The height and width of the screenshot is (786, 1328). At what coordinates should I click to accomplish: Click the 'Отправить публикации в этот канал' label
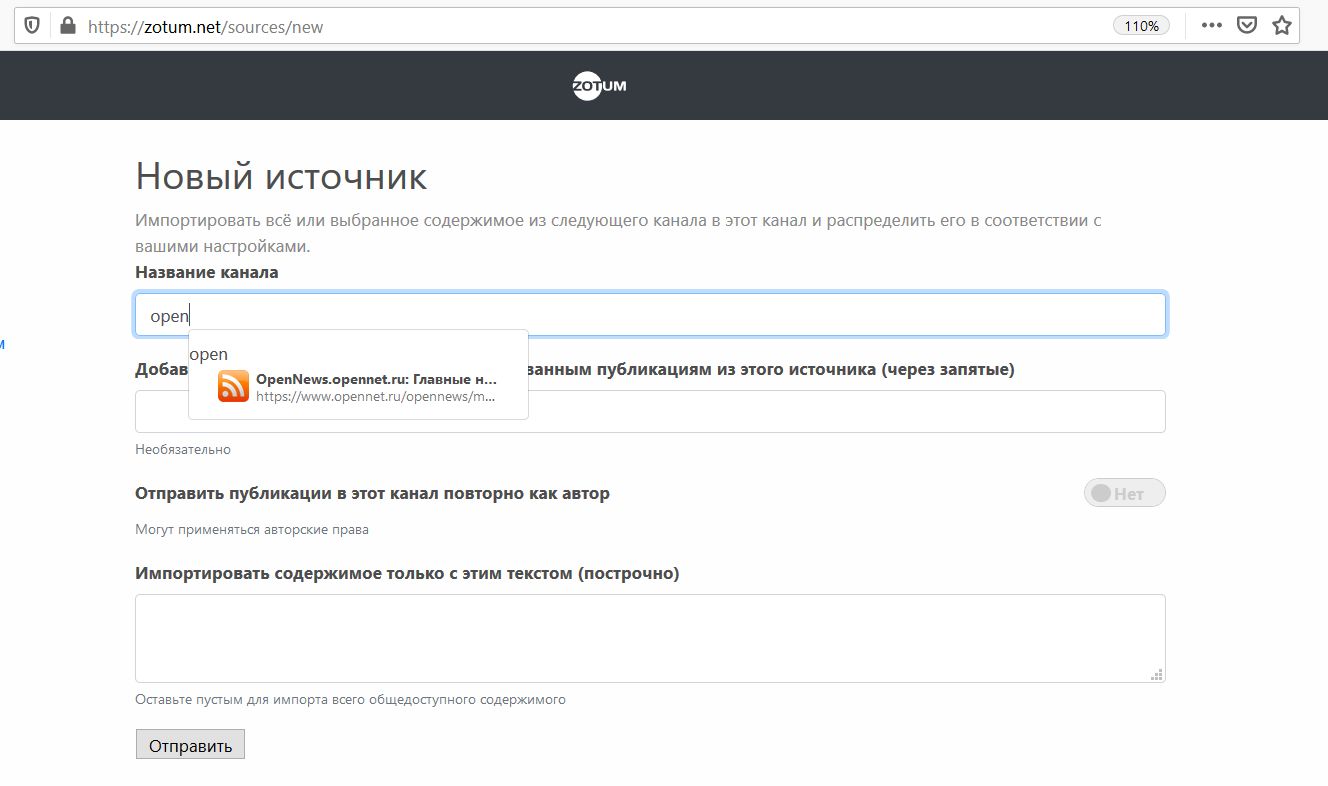(x=372, y=493)
